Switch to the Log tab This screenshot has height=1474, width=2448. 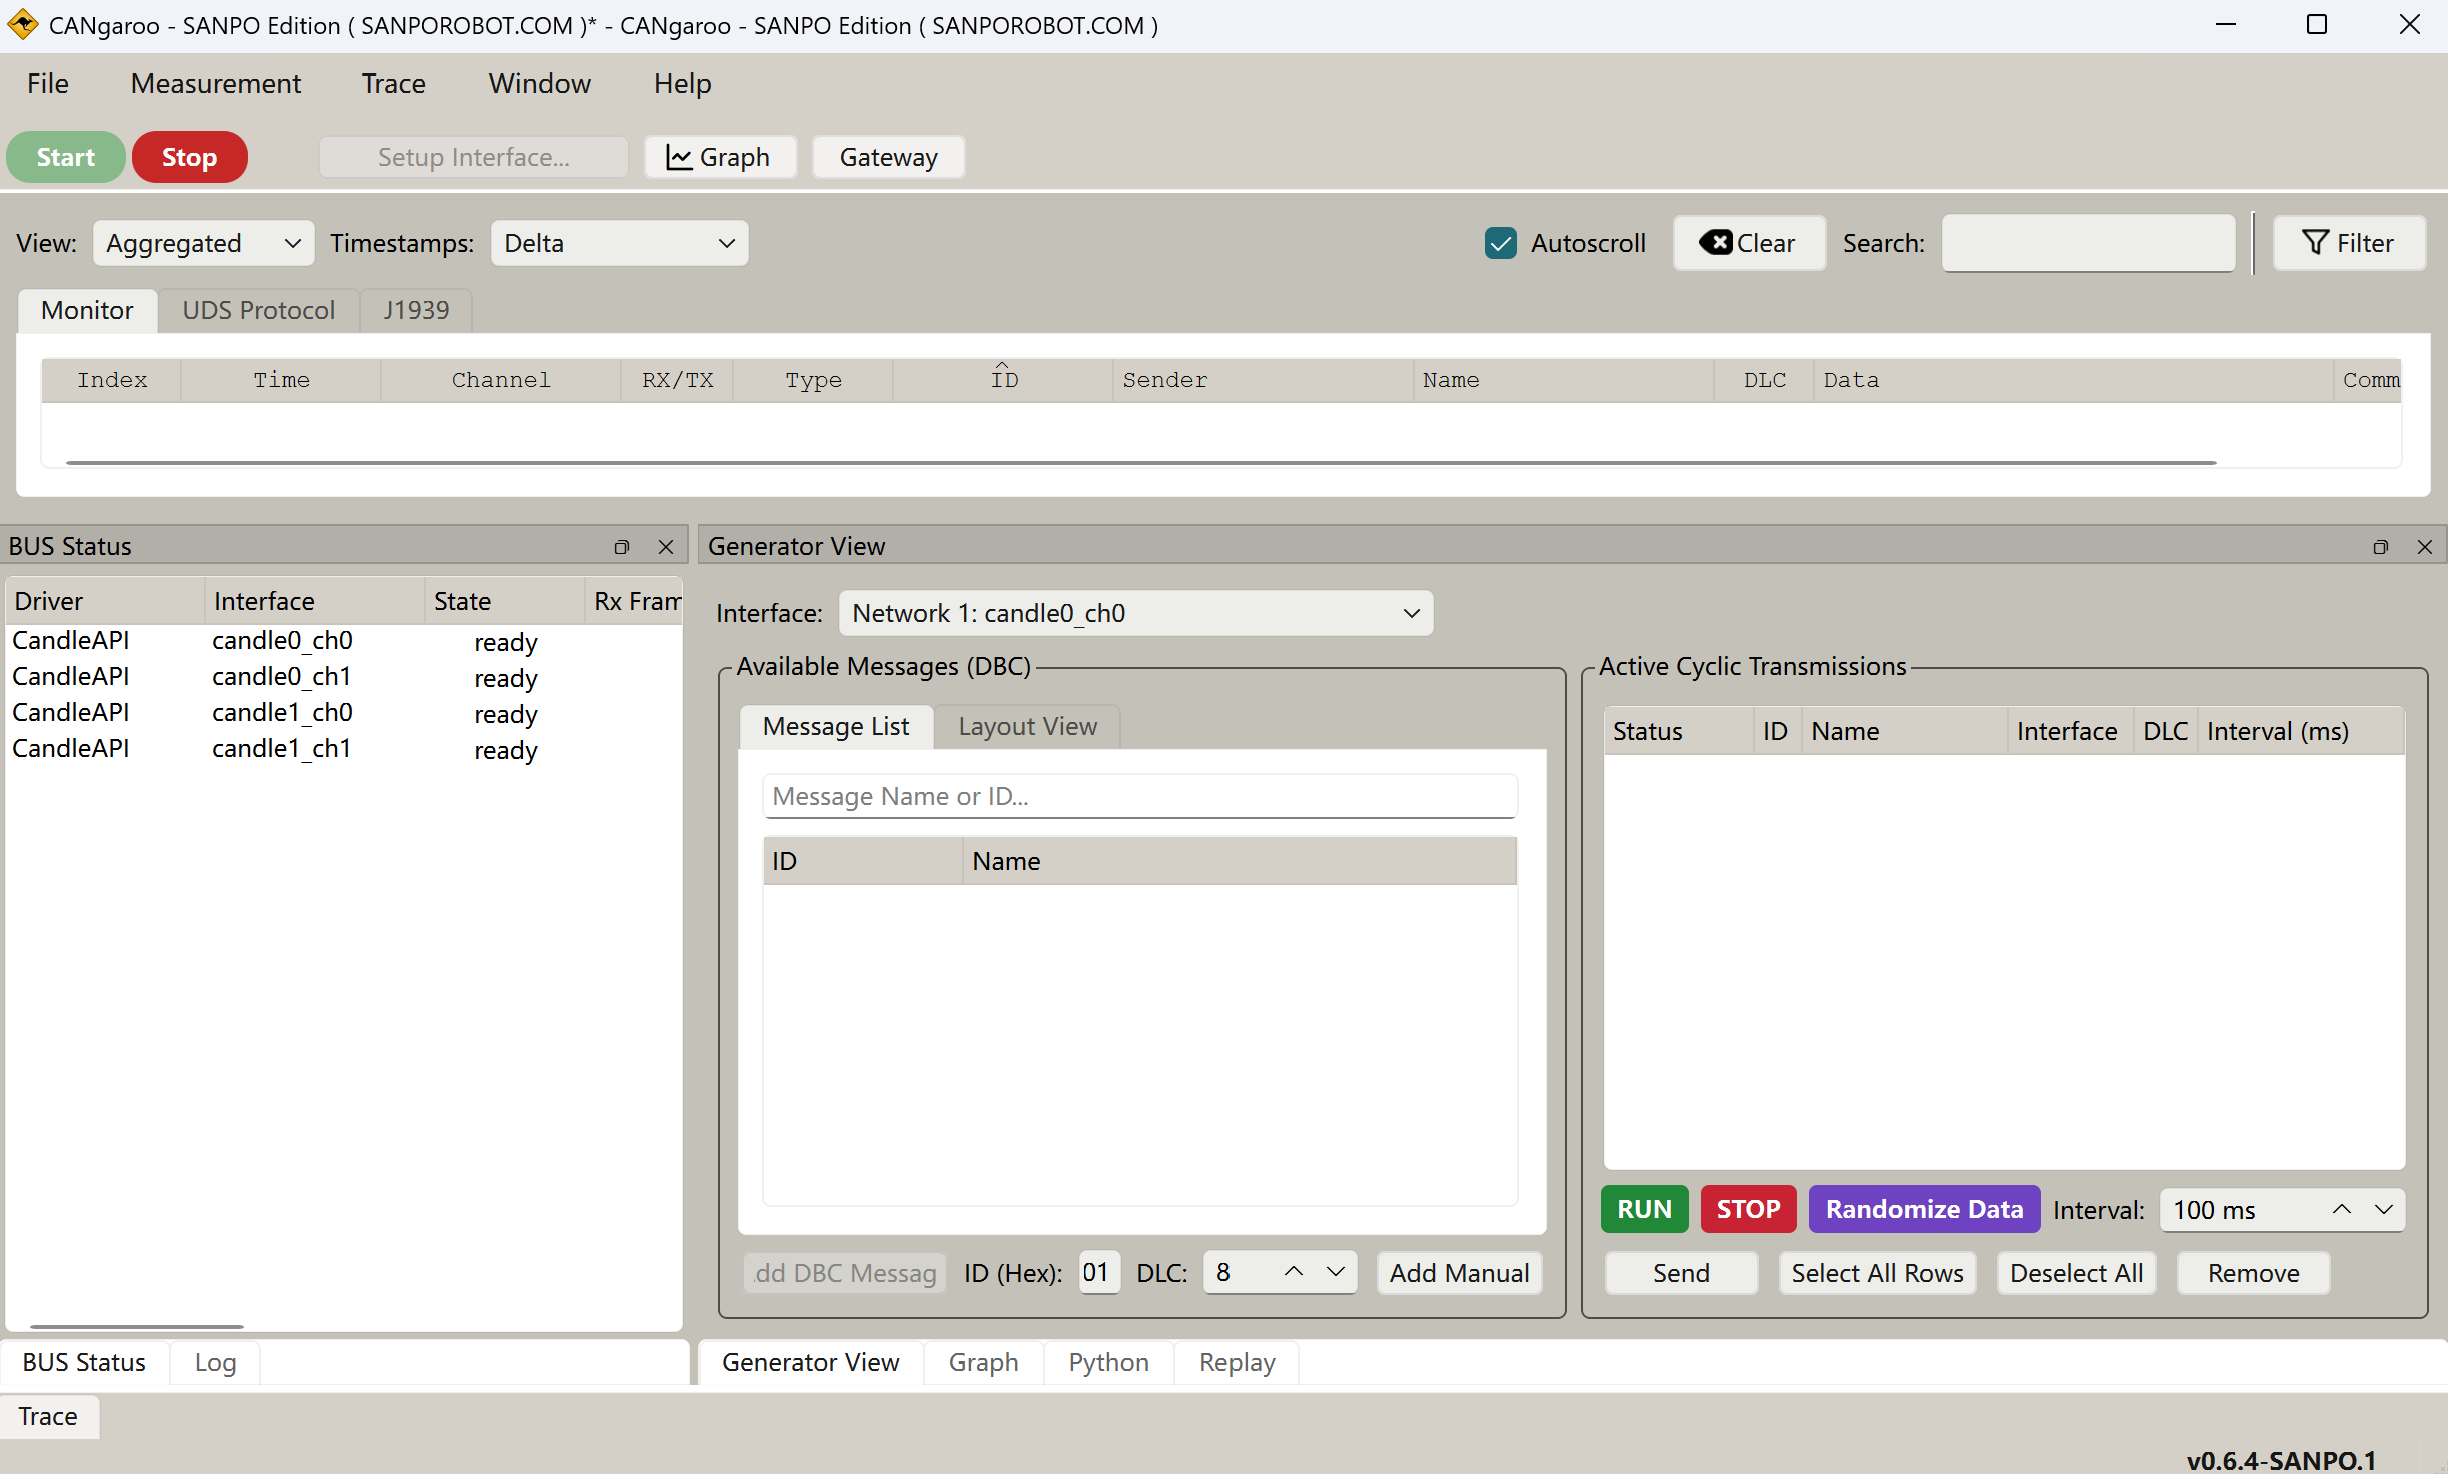[216, 1363]
